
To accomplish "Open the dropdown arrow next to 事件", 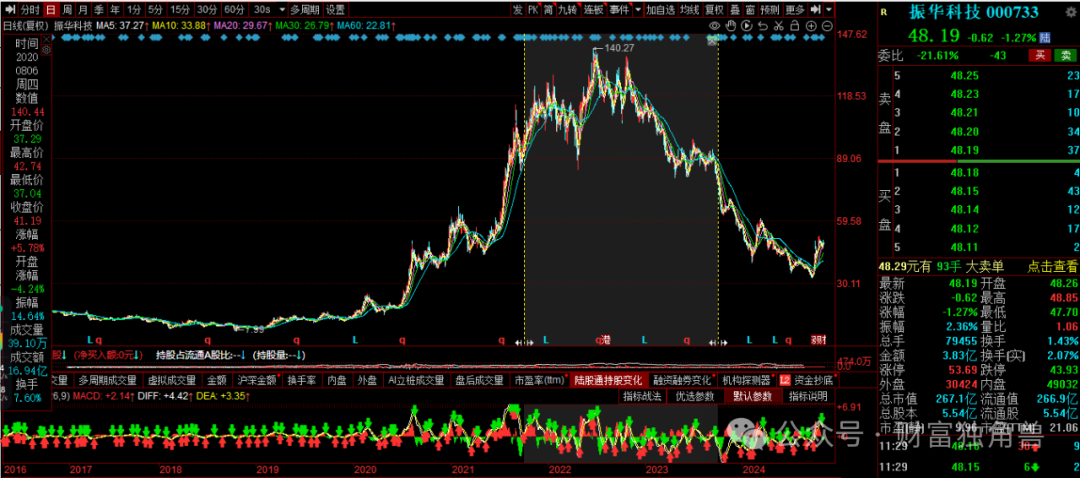I will click(x=638, y=10).
